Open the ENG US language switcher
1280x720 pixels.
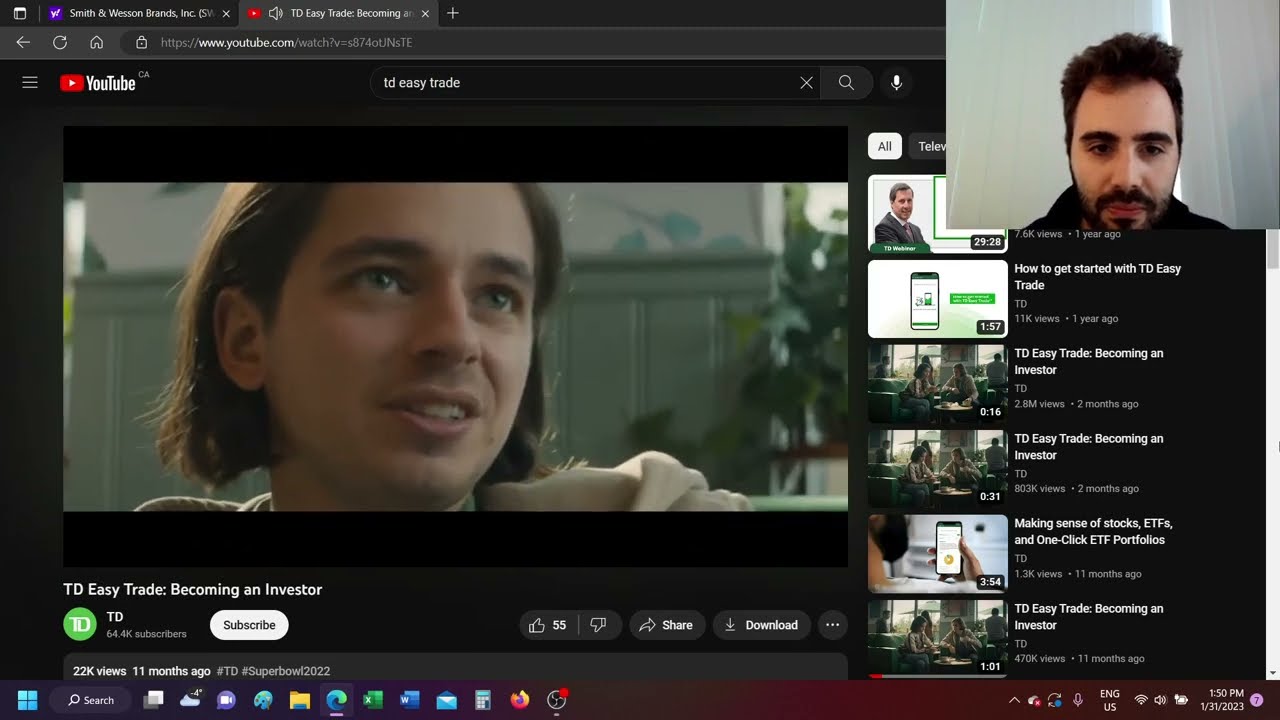click(1109, 700)
